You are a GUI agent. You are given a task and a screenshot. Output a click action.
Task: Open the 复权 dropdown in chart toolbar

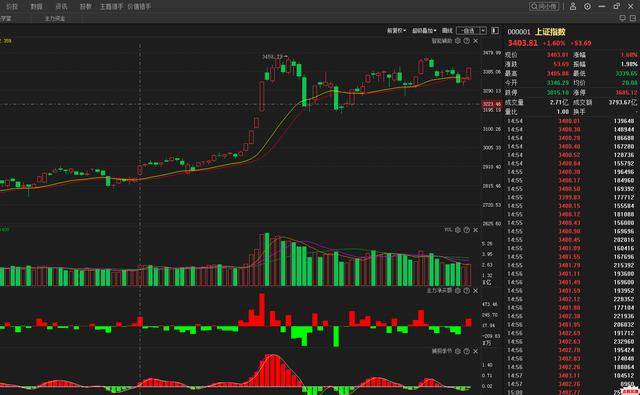click(x=396, y=31)
